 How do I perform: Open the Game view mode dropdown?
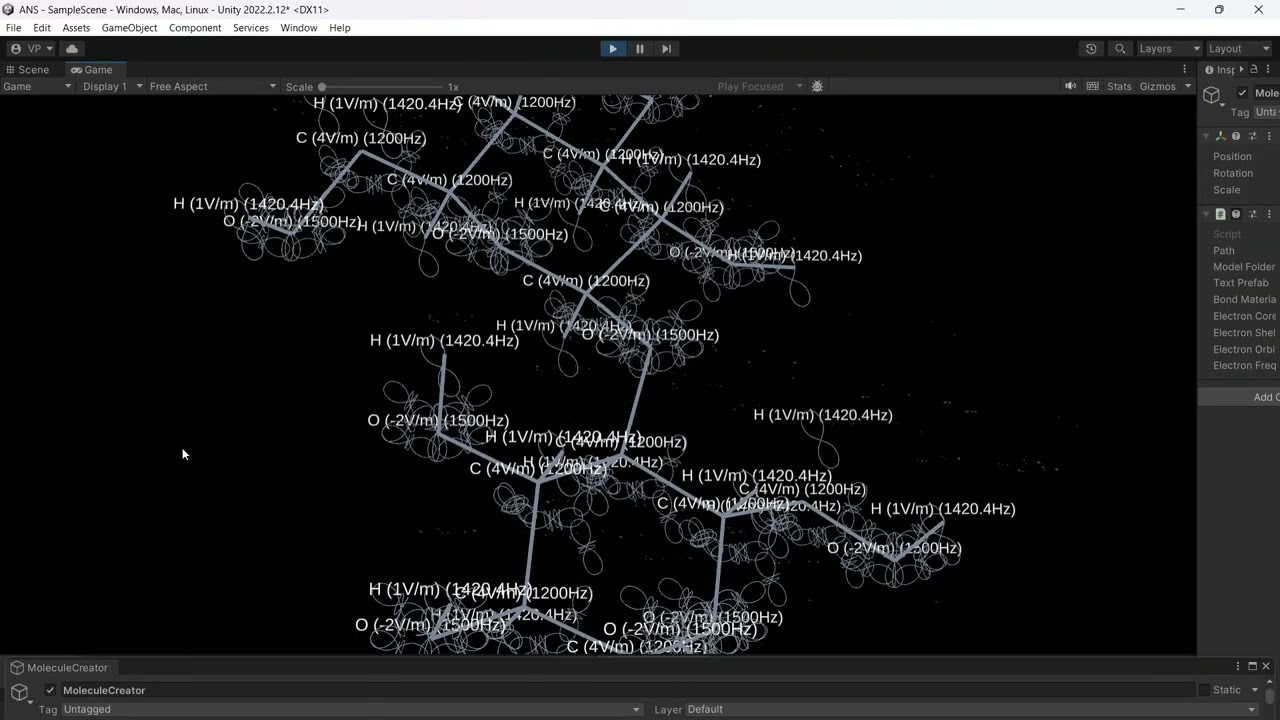point(37,86)
